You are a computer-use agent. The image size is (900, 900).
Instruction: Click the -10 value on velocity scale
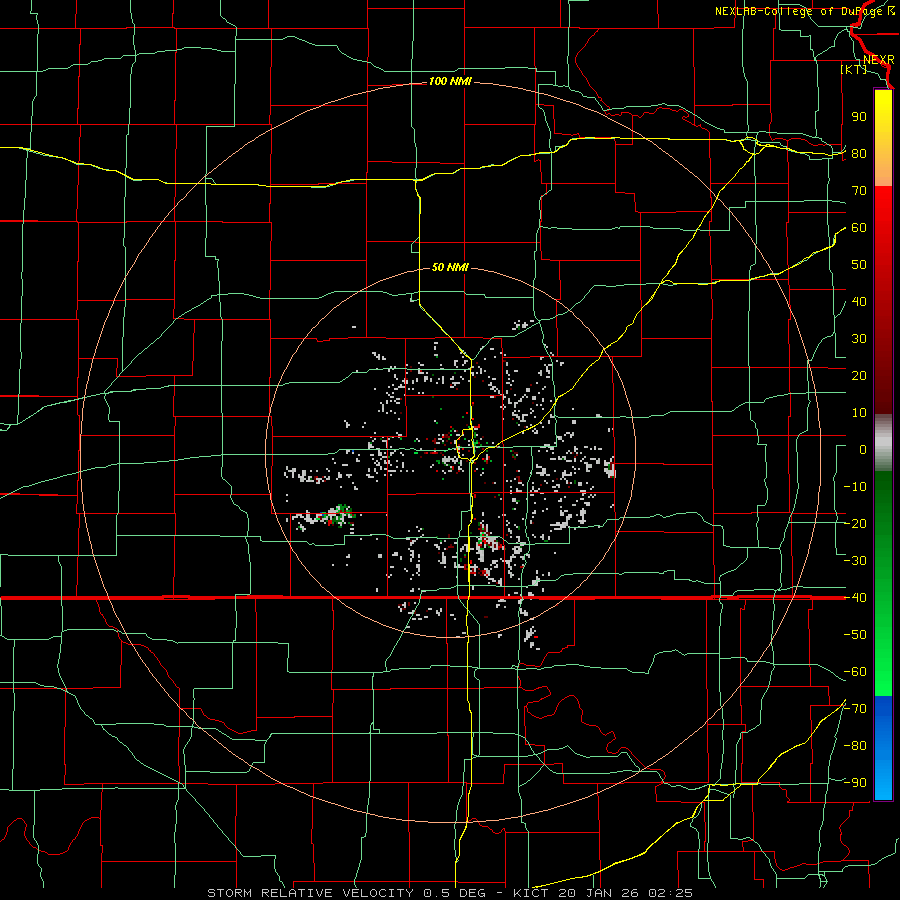[855, 487]
